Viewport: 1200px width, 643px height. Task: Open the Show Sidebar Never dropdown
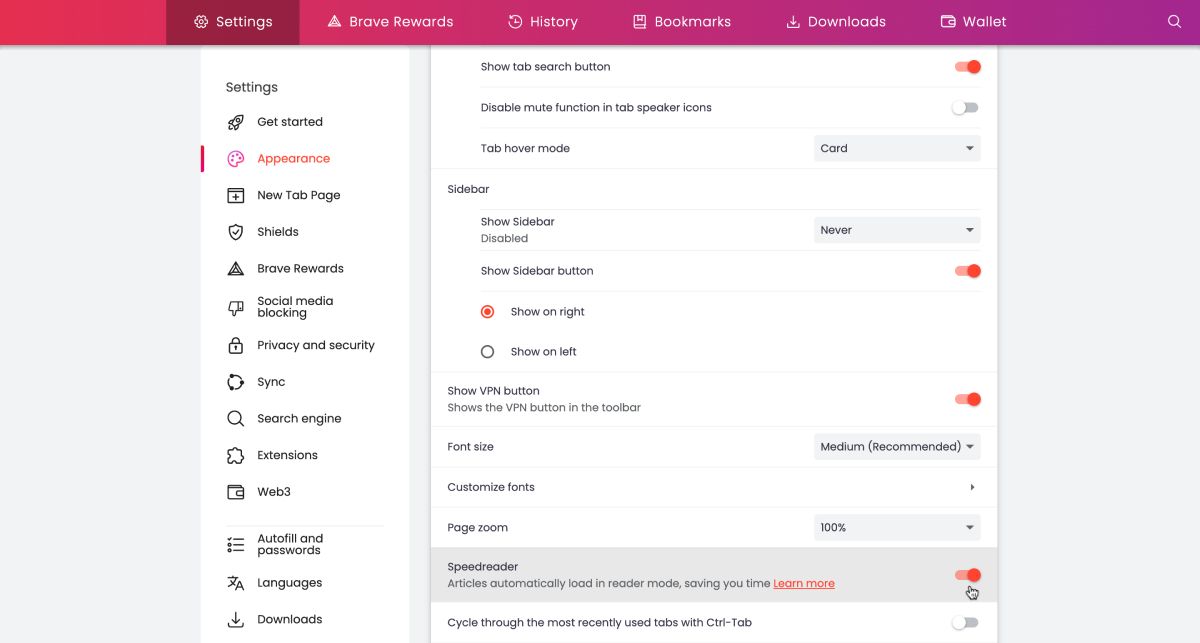(x=896, y=230)
